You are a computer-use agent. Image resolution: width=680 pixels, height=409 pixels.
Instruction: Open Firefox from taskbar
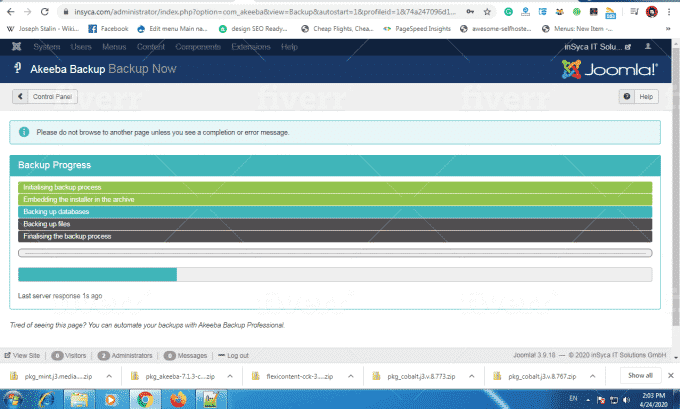pos(178,399)
